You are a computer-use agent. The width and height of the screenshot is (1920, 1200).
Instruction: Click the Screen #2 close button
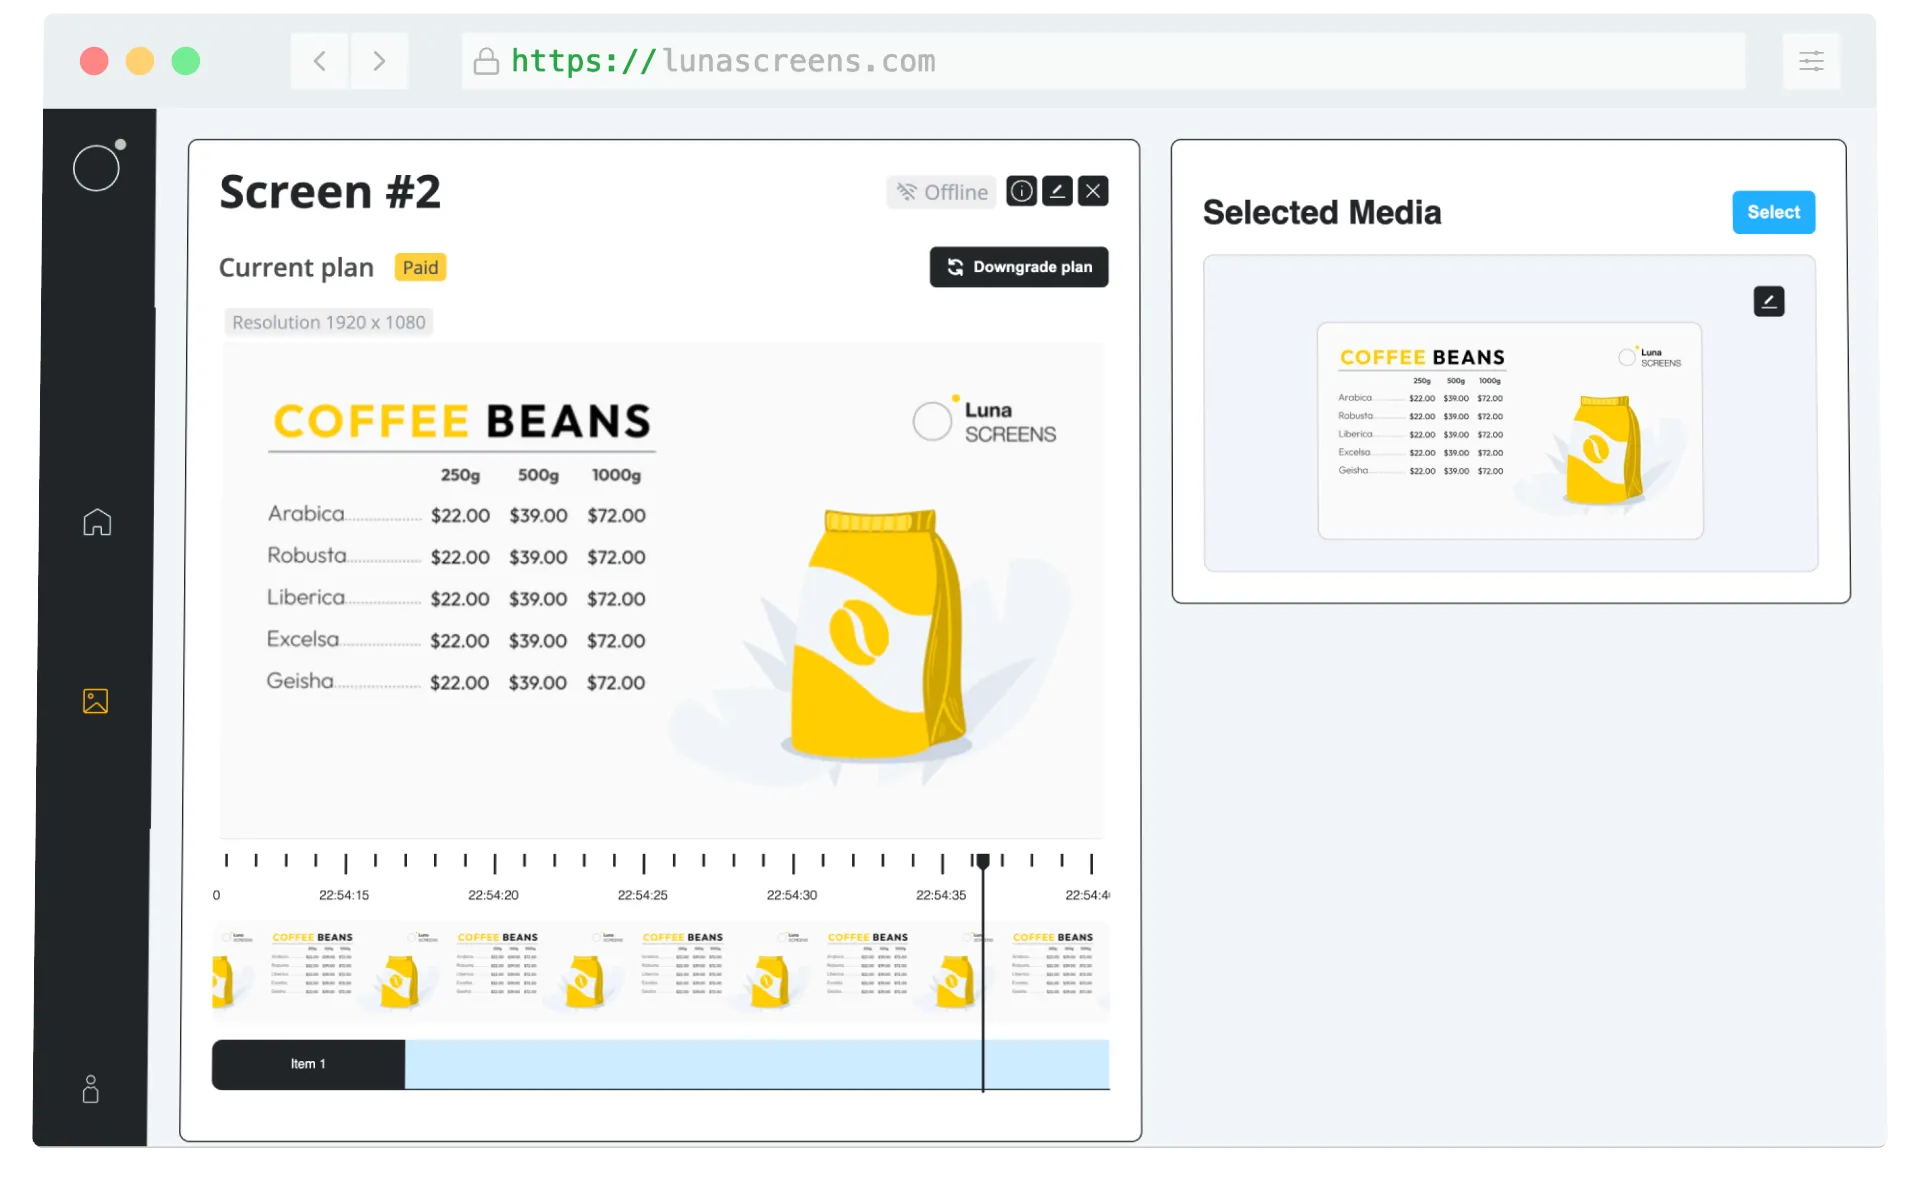point(1093,190)
